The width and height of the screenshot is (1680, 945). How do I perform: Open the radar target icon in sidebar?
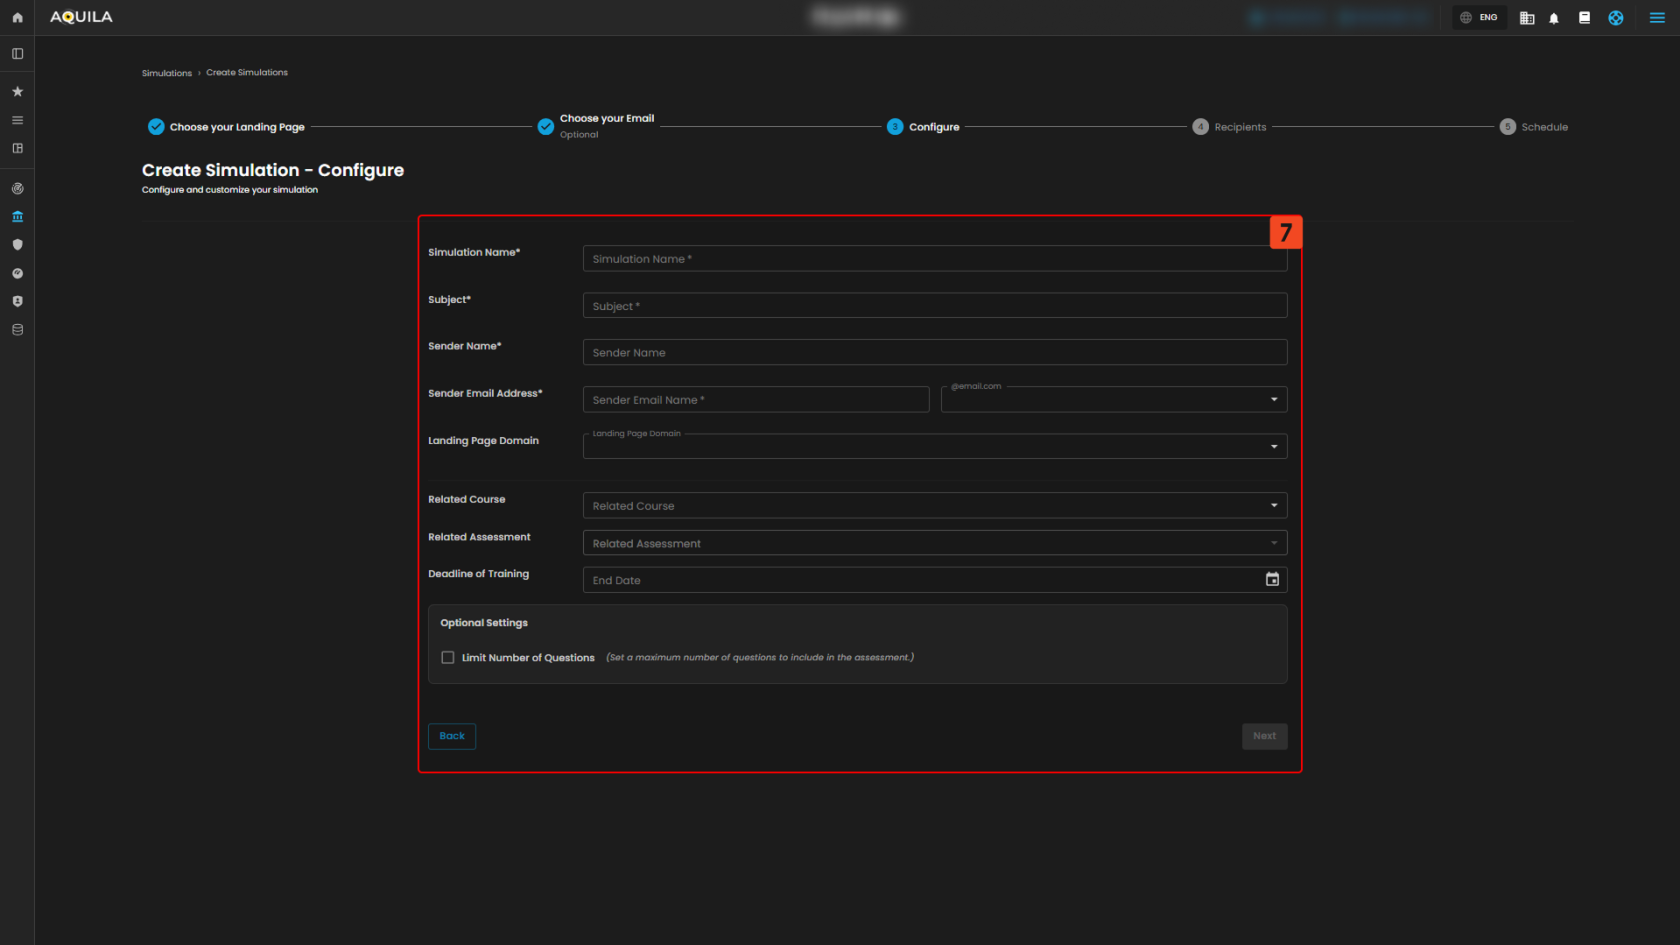(17, 188)
